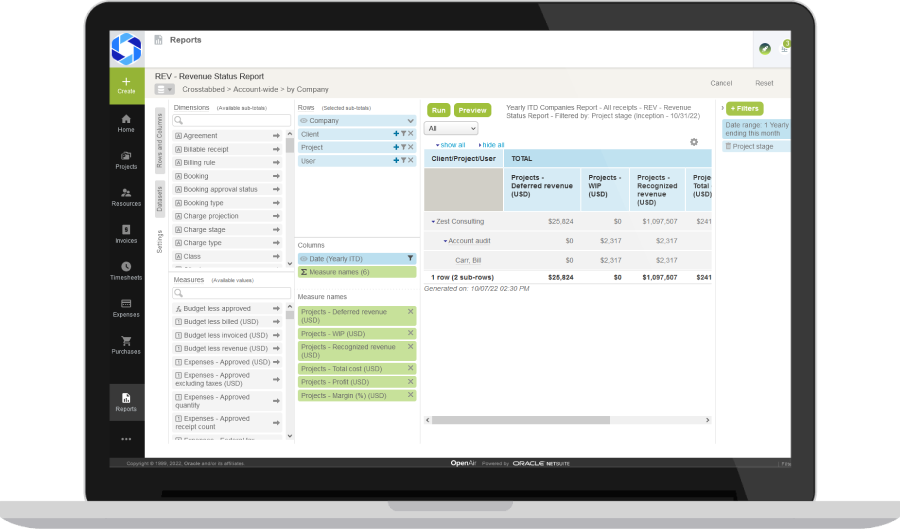
Task: Open Projects in the sidebar
Action: tap(126, 160)
